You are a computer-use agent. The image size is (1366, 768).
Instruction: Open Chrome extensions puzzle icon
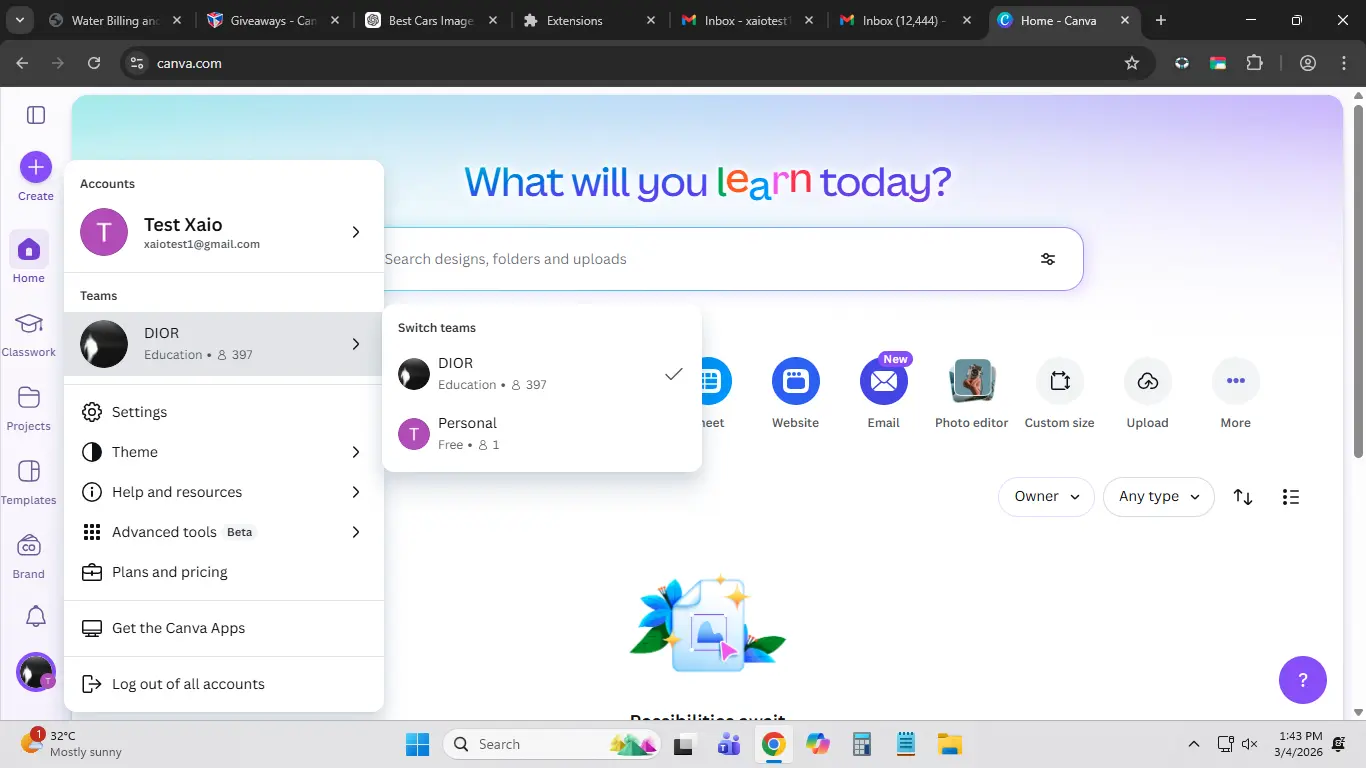(1255, 63)
